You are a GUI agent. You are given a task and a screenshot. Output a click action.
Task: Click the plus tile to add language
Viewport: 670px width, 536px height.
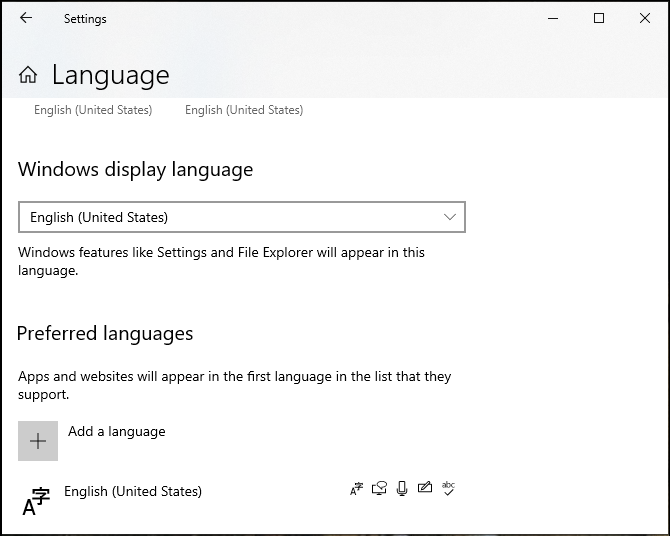click(38, 441)
